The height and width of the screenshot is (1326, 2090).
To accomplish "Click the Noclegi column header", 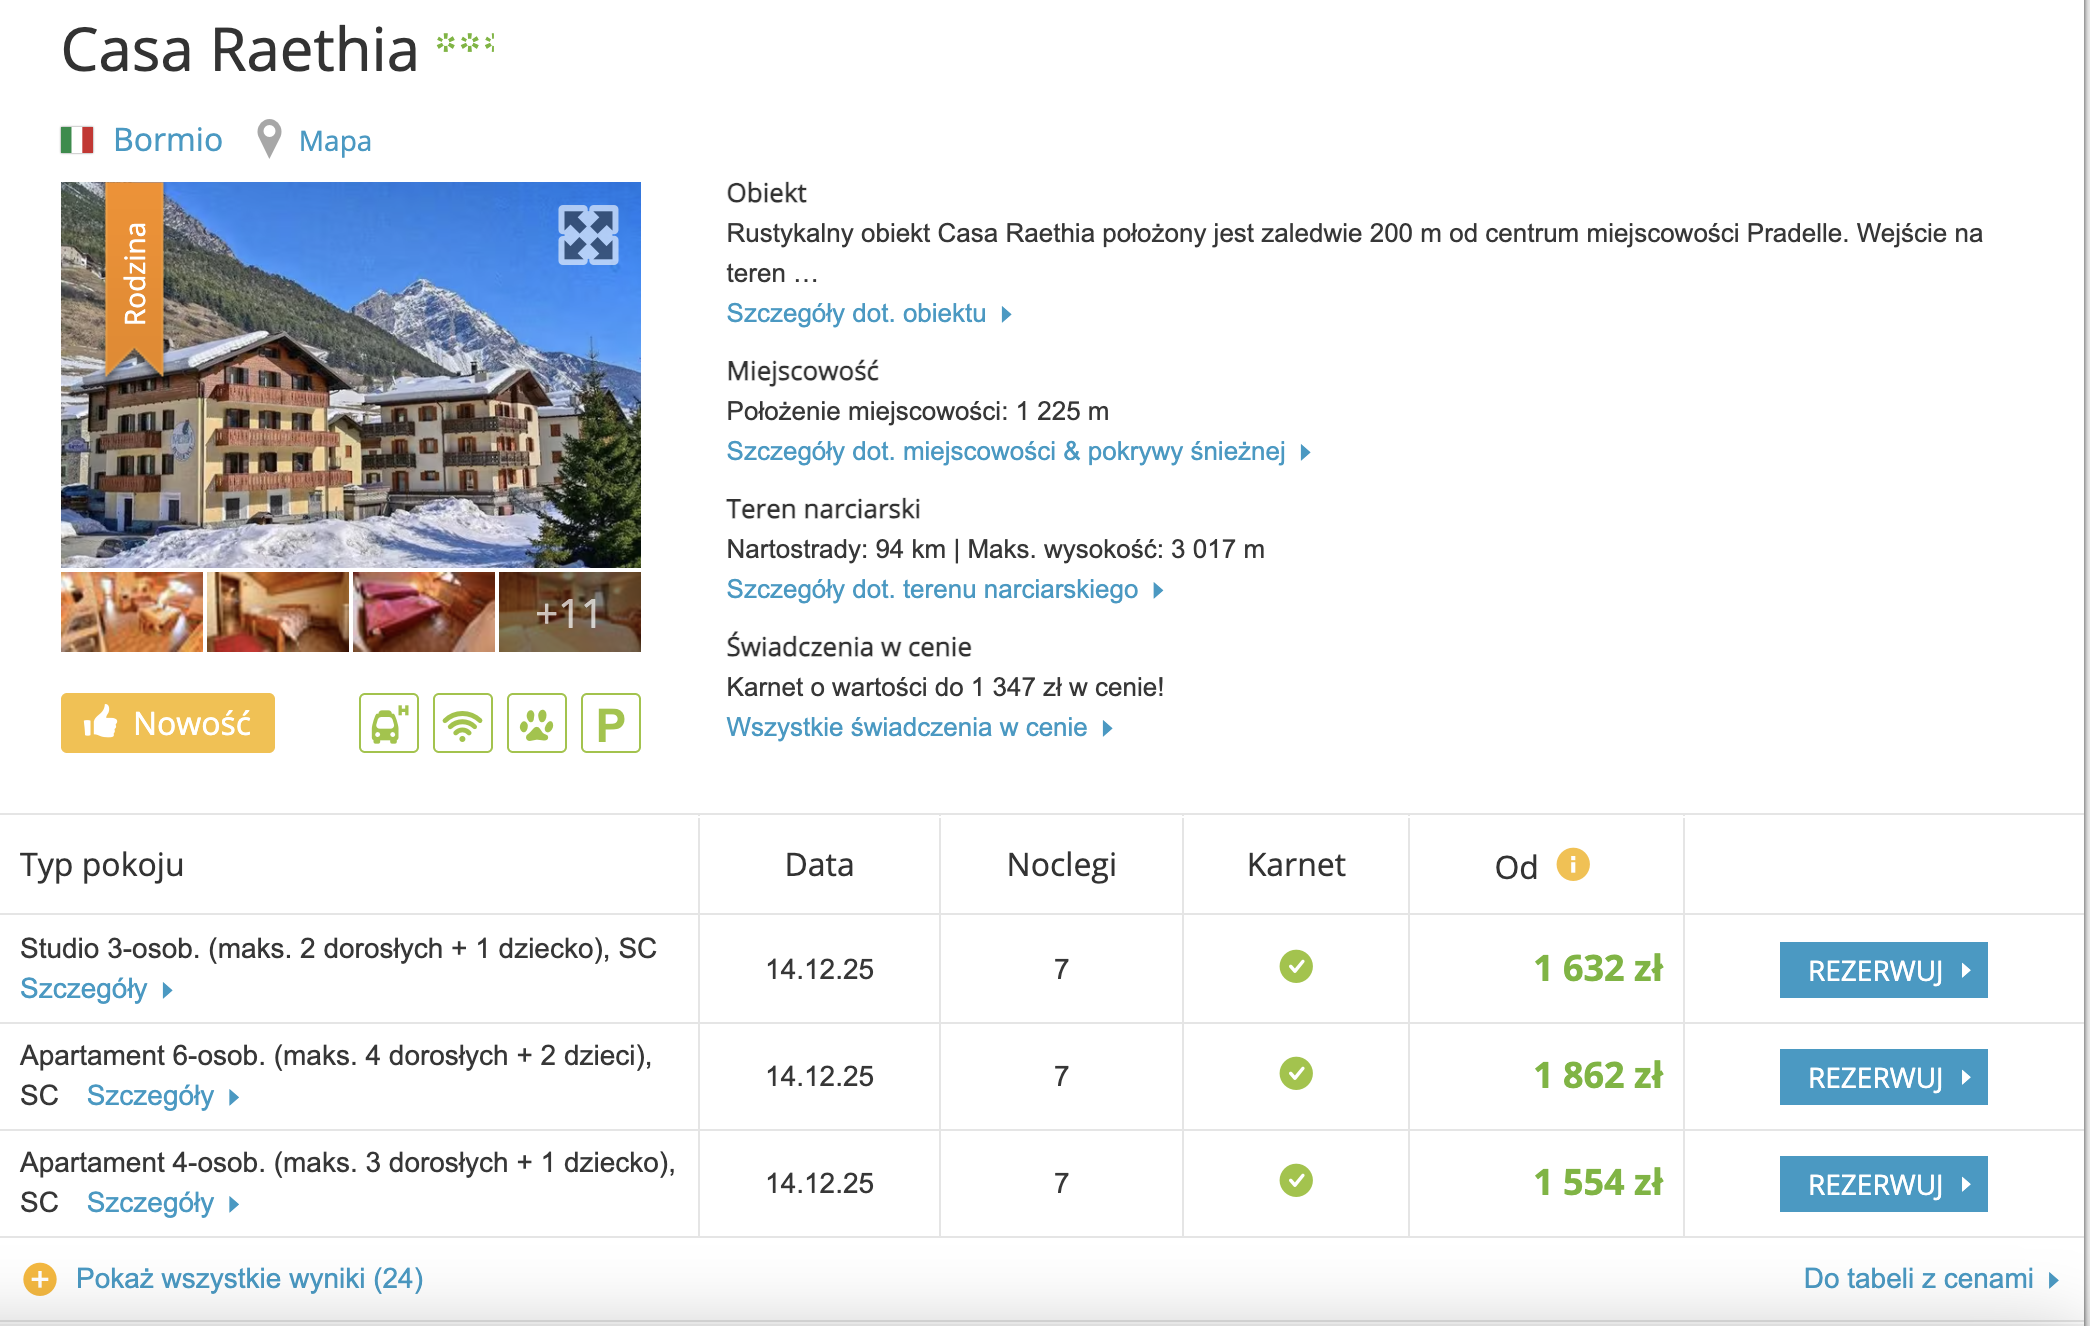I will (x=1061, y=865).
